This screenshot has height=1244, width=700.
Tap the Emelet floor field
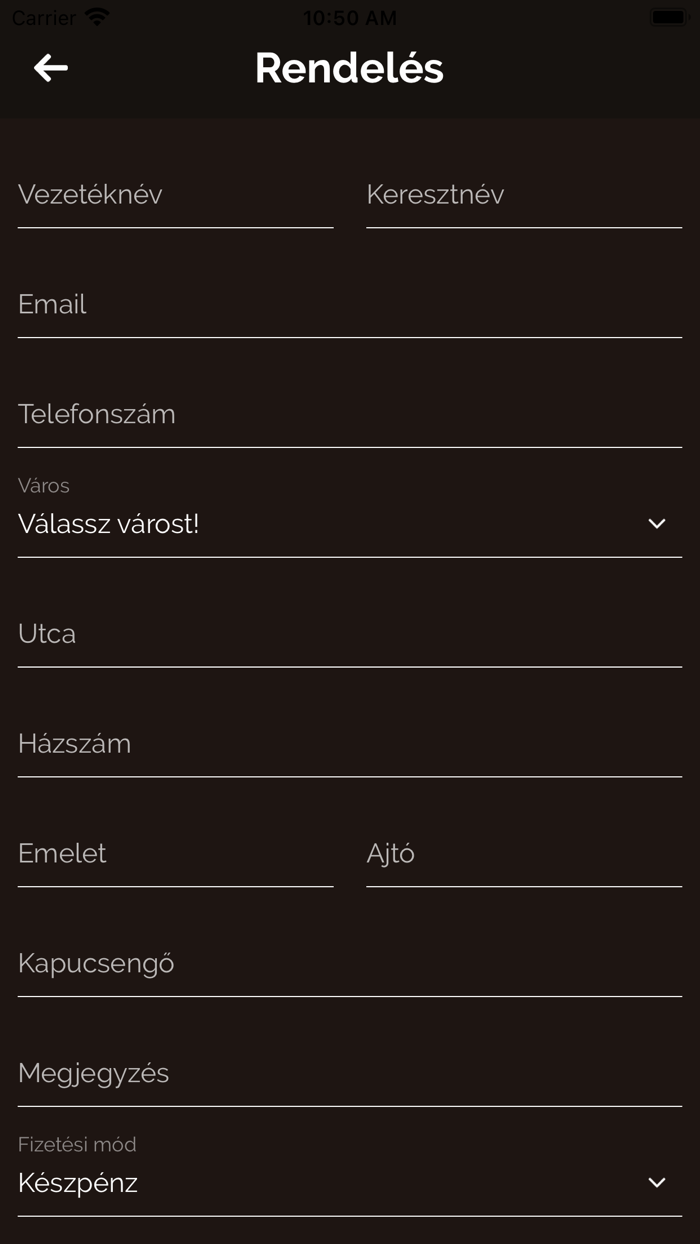tap(175, 854)
